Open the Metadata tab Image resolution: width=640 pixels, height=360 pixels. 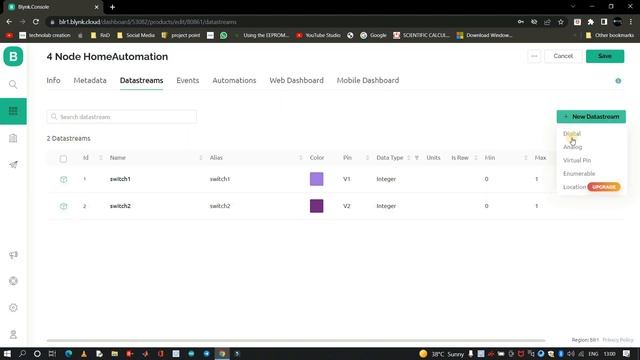[90, 80]
